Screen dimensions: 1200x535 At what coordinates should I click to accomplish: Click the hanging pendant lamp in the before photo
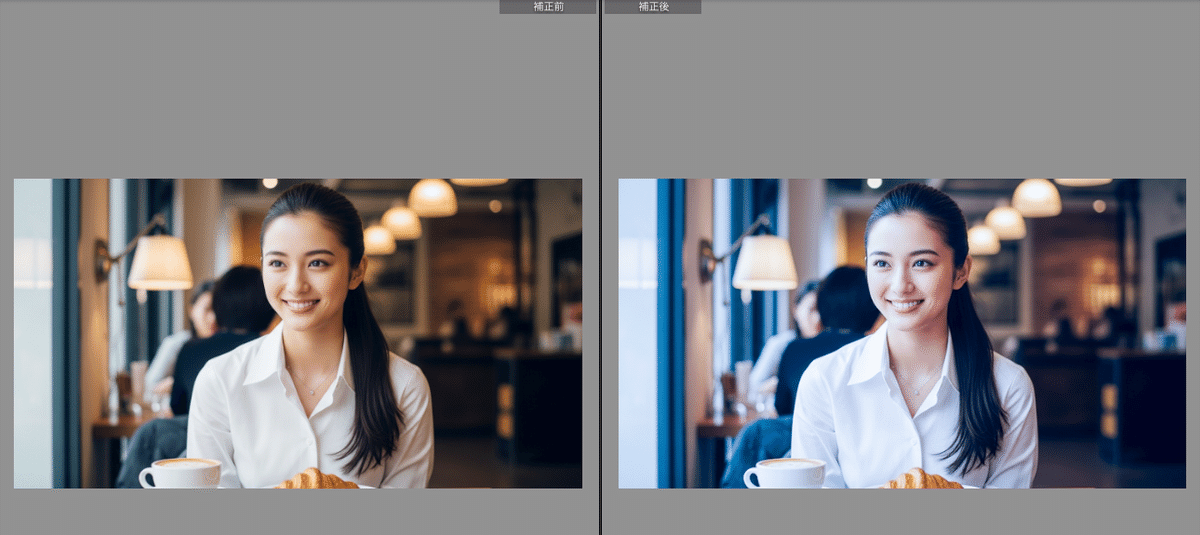tap(432, 197)
